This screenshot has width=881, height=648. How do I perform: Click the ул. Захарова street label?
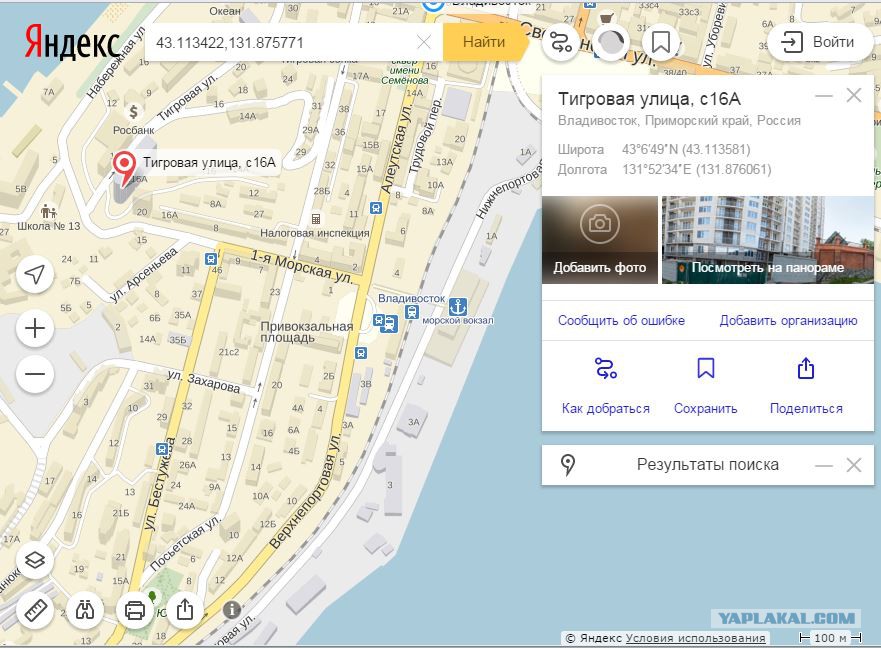tap(204, 382)
